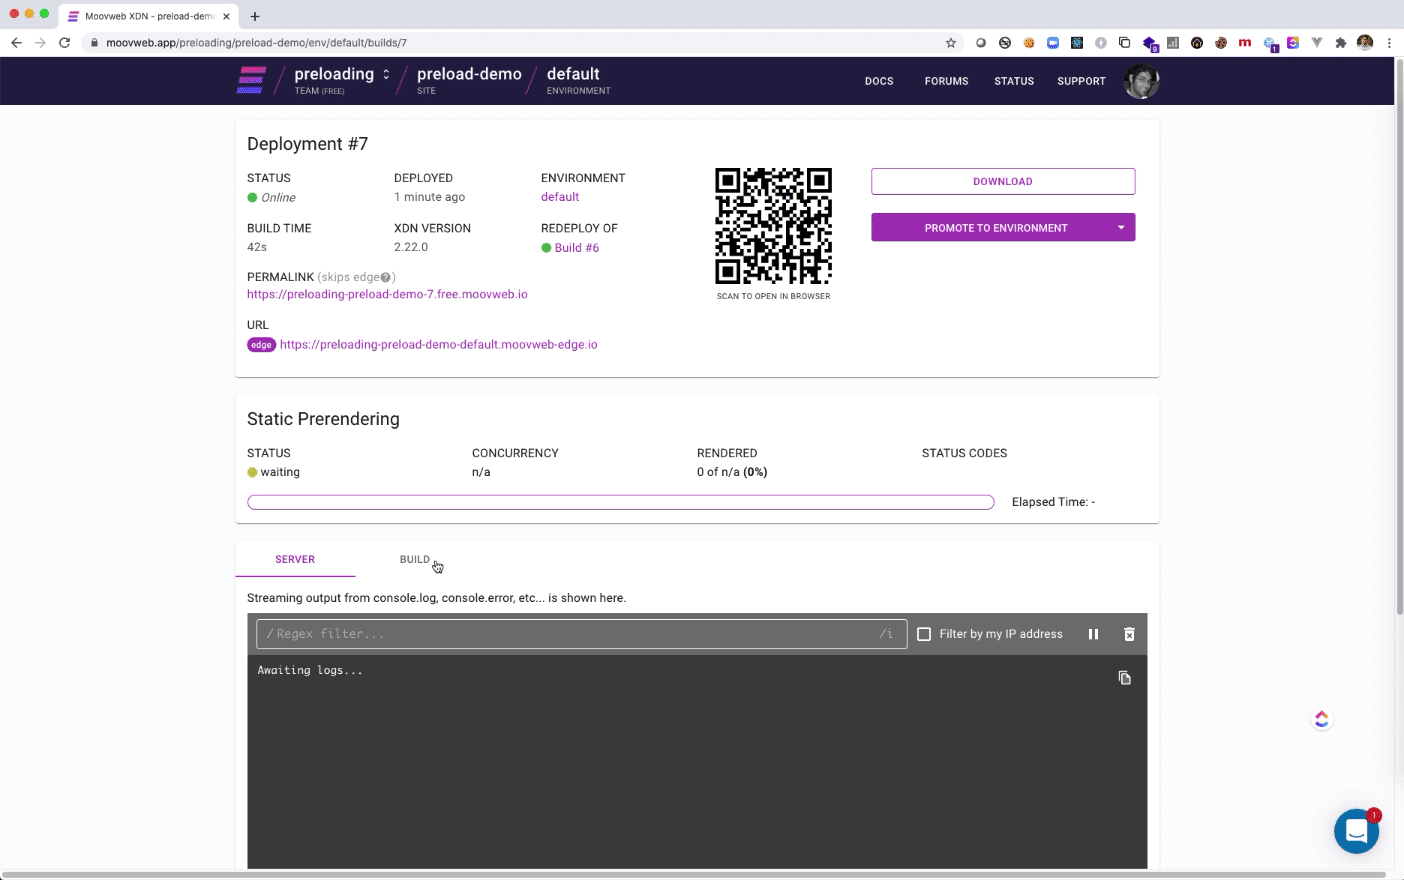Click the help icon next to skips edge

[x=386, y=278]
